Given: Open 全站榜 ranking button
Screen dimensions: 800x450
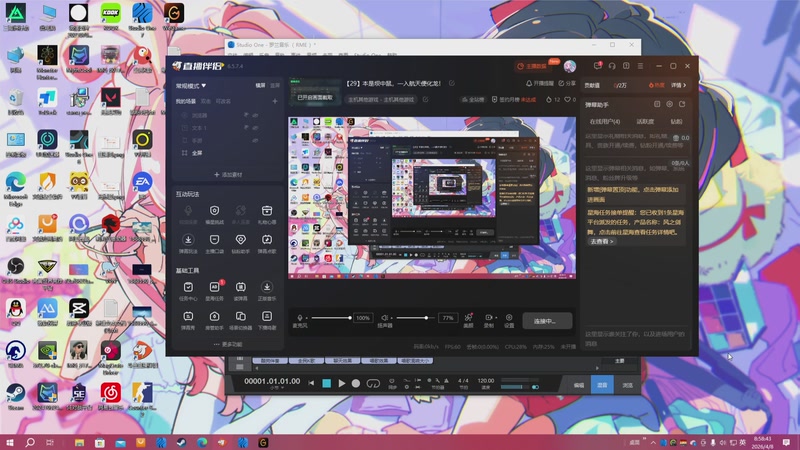Looking at the screenshot, I should click(473, 99).
